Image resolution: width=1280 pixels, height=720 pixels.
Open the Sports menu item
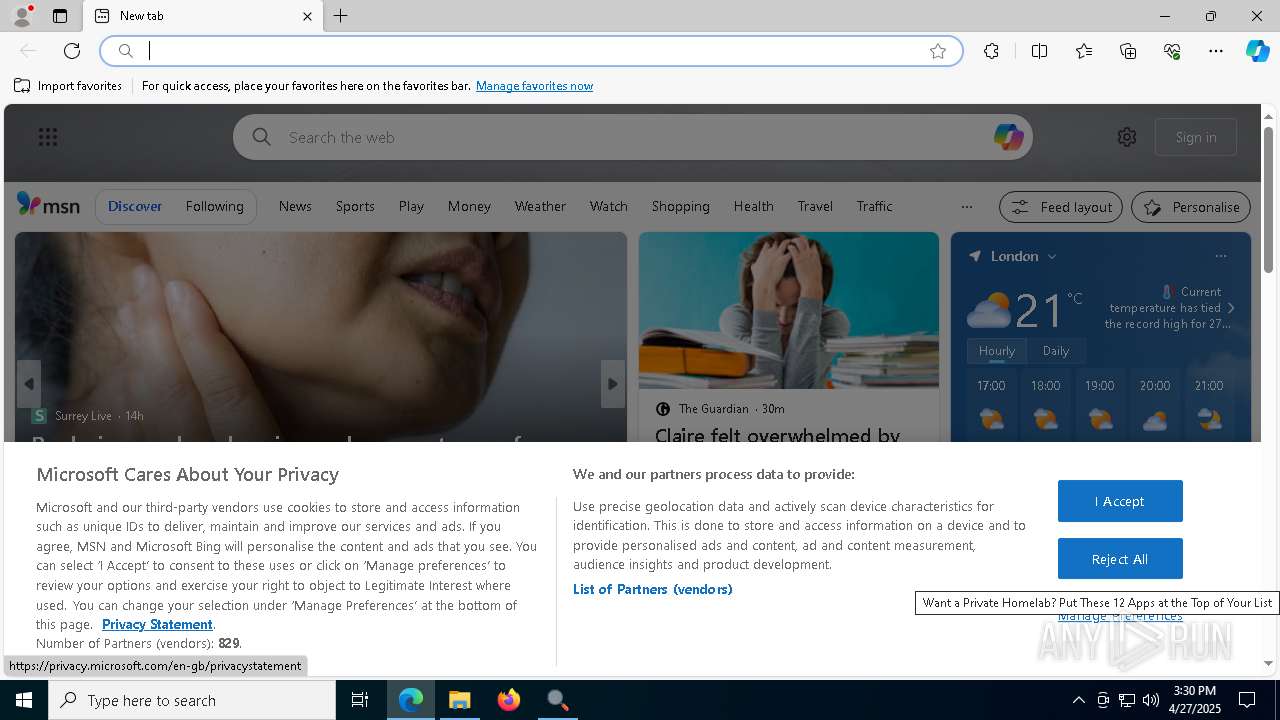coord(355,206)
